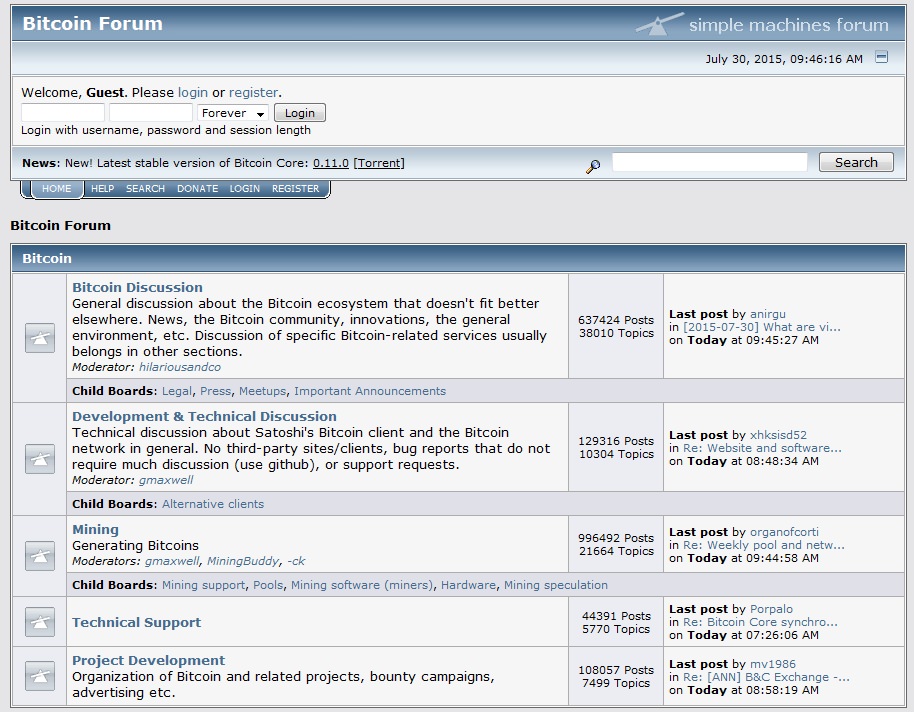
Task: Open the [2015-07-30] What are vi... thread
Action: pos(762,327)
